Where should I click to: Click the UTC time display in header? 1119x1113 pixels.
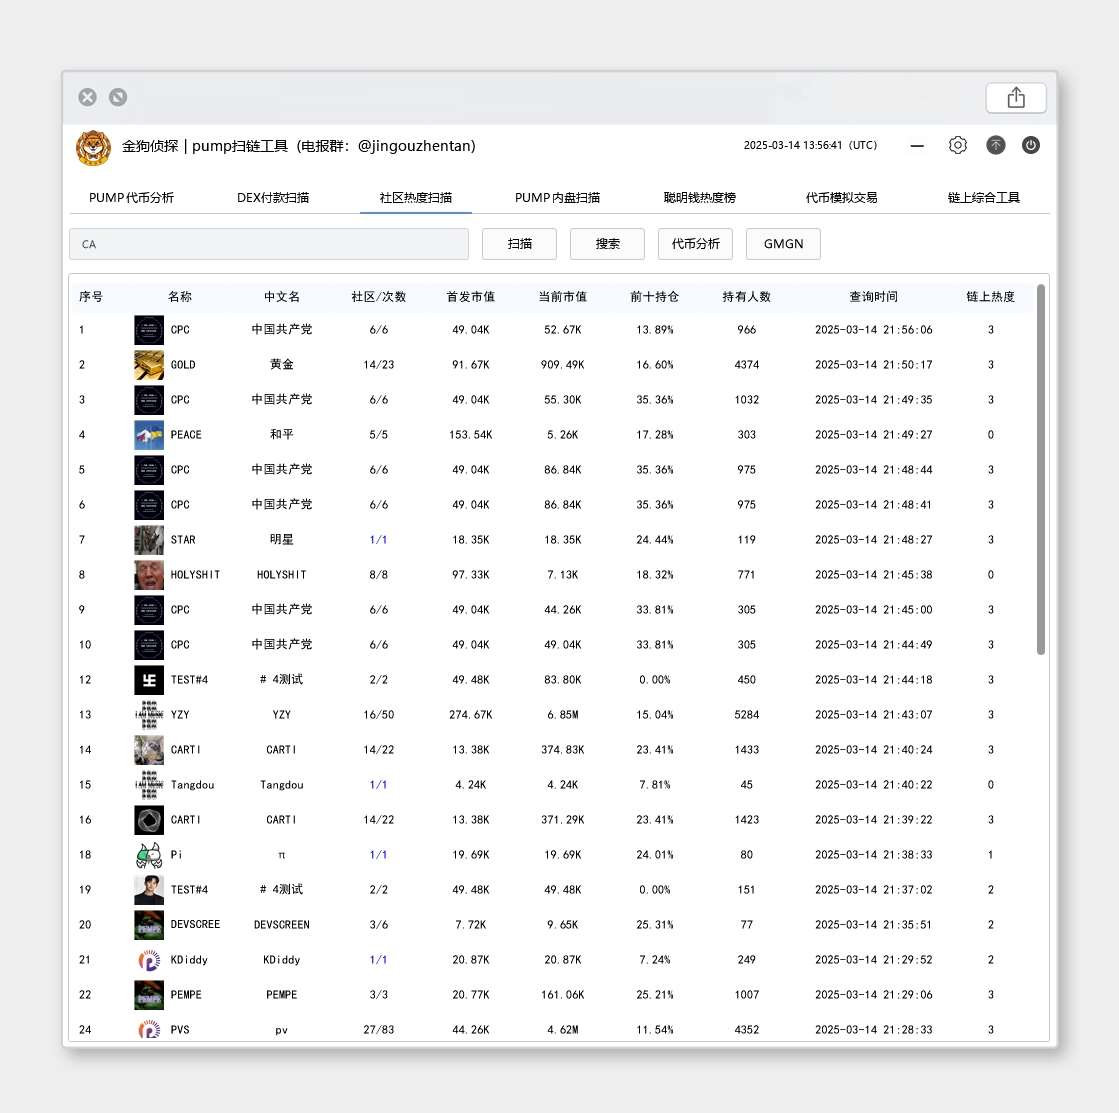(810, 145)
